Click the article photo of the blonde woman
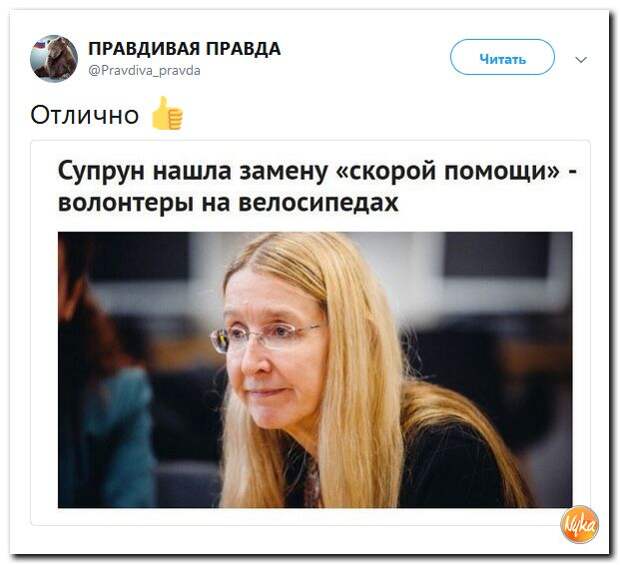 tap(315, 370)
